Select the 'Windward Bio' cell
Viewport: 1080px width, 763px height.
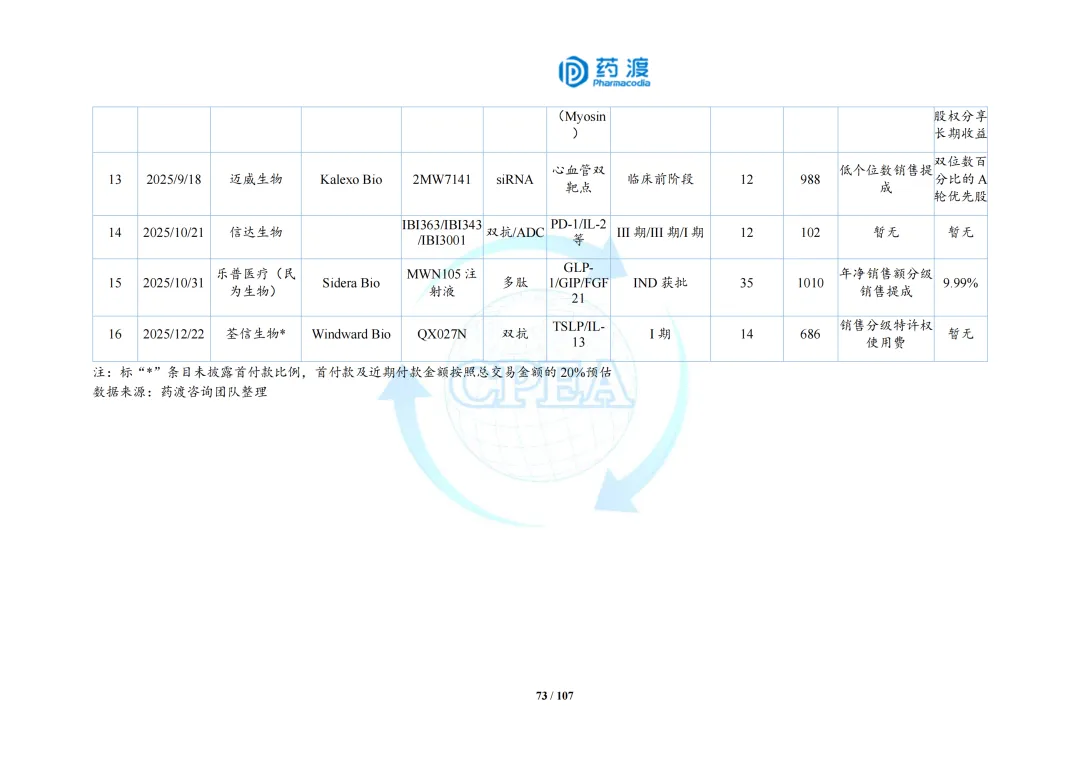(x=351, y=338)
